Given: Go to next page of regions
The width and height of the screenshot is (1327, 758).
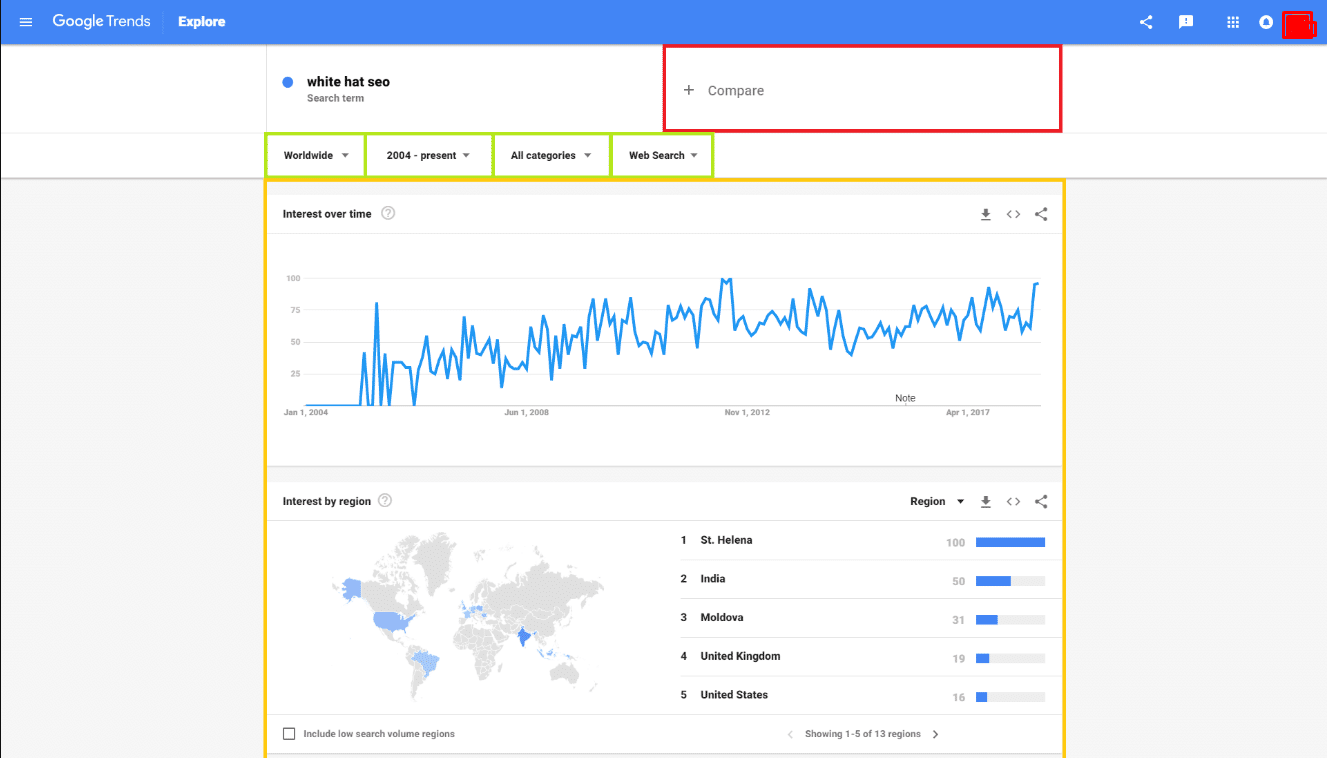Looking at the screenshot, I should point(936,734).
